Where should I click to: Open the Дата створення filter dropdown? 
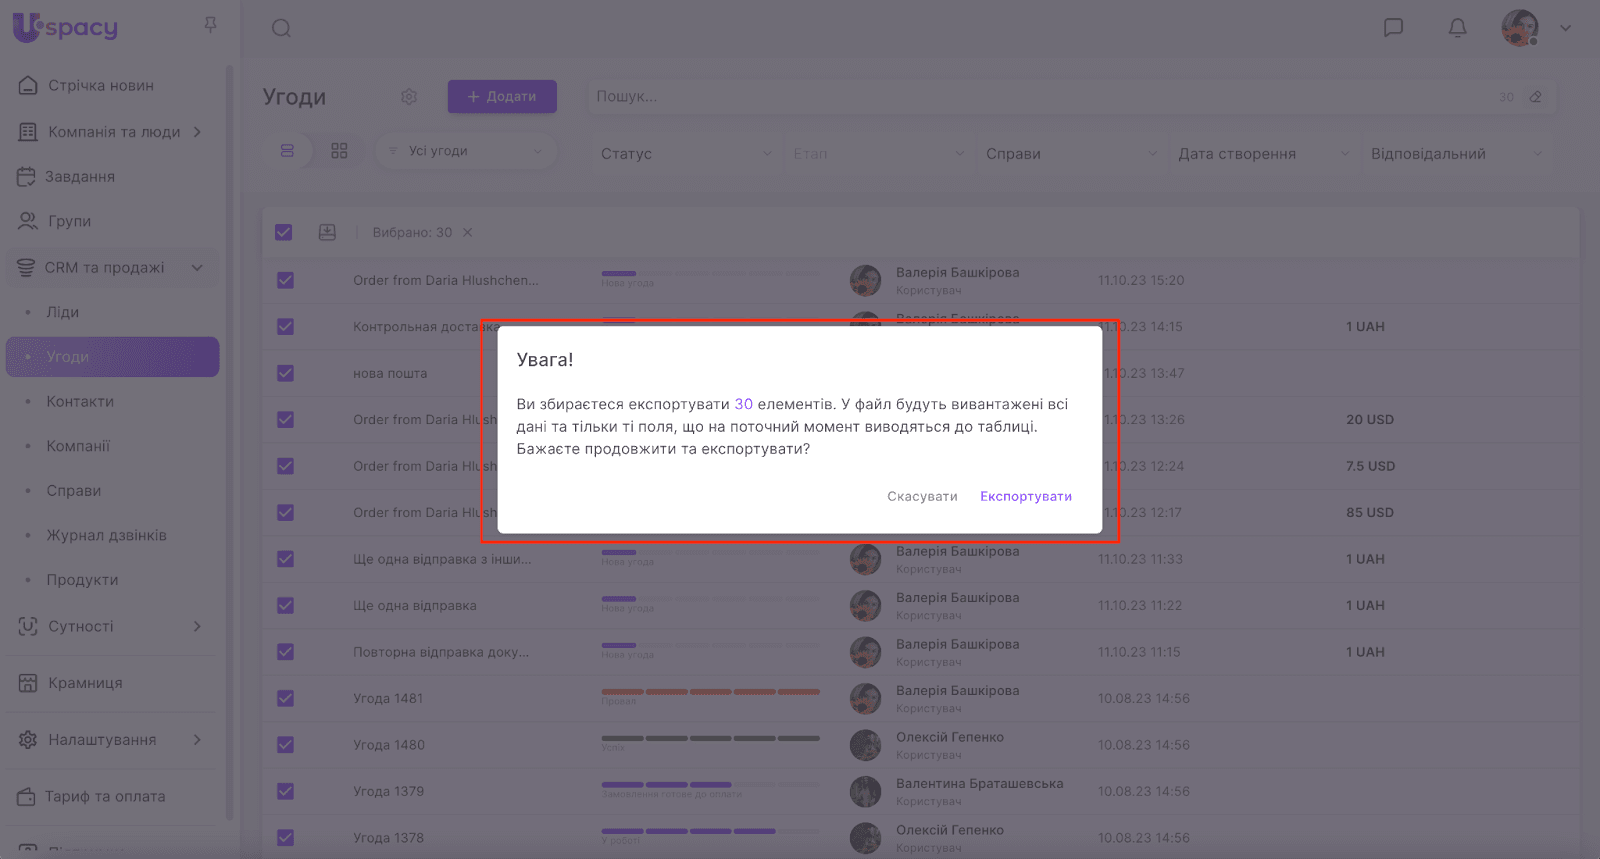pyautogui.click(x=1264, y=154)
